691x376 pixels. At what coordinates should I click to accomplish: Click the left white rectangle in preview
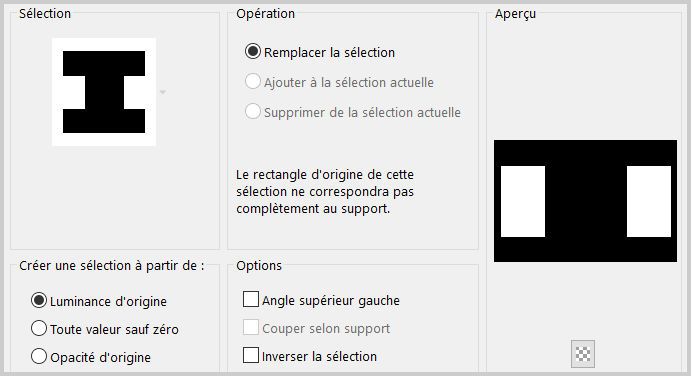coord(523,201)
